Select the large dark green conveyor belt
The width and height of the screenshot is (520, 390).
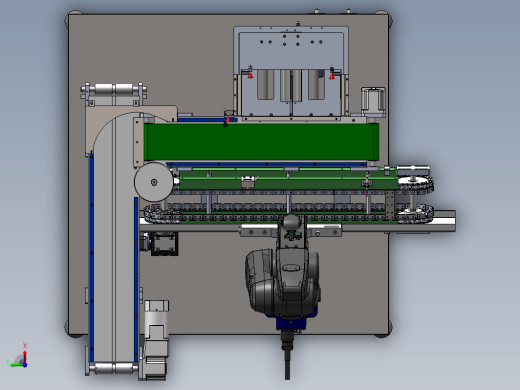point(261,142)
